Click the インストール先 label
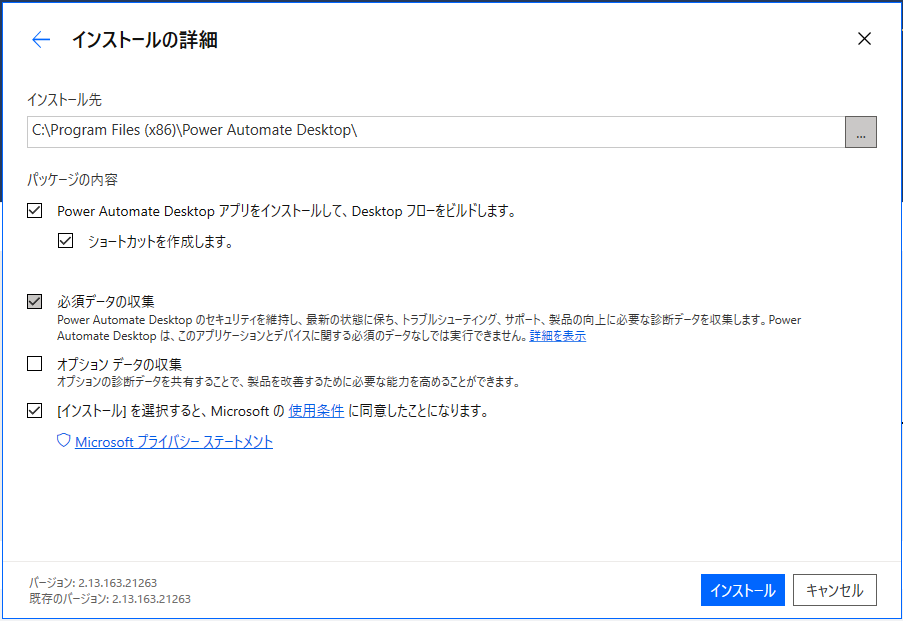Screen dimensions: 903x621 pos(64,100)
